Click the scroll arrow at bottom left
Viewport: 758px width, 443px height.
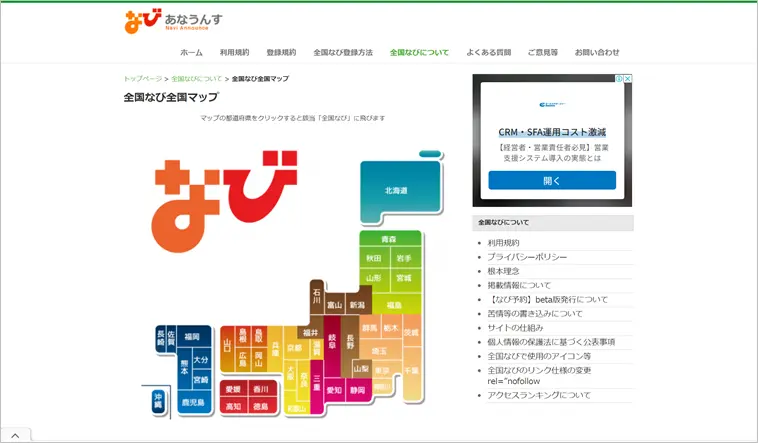pyautogui.click(x=15, y=436)
